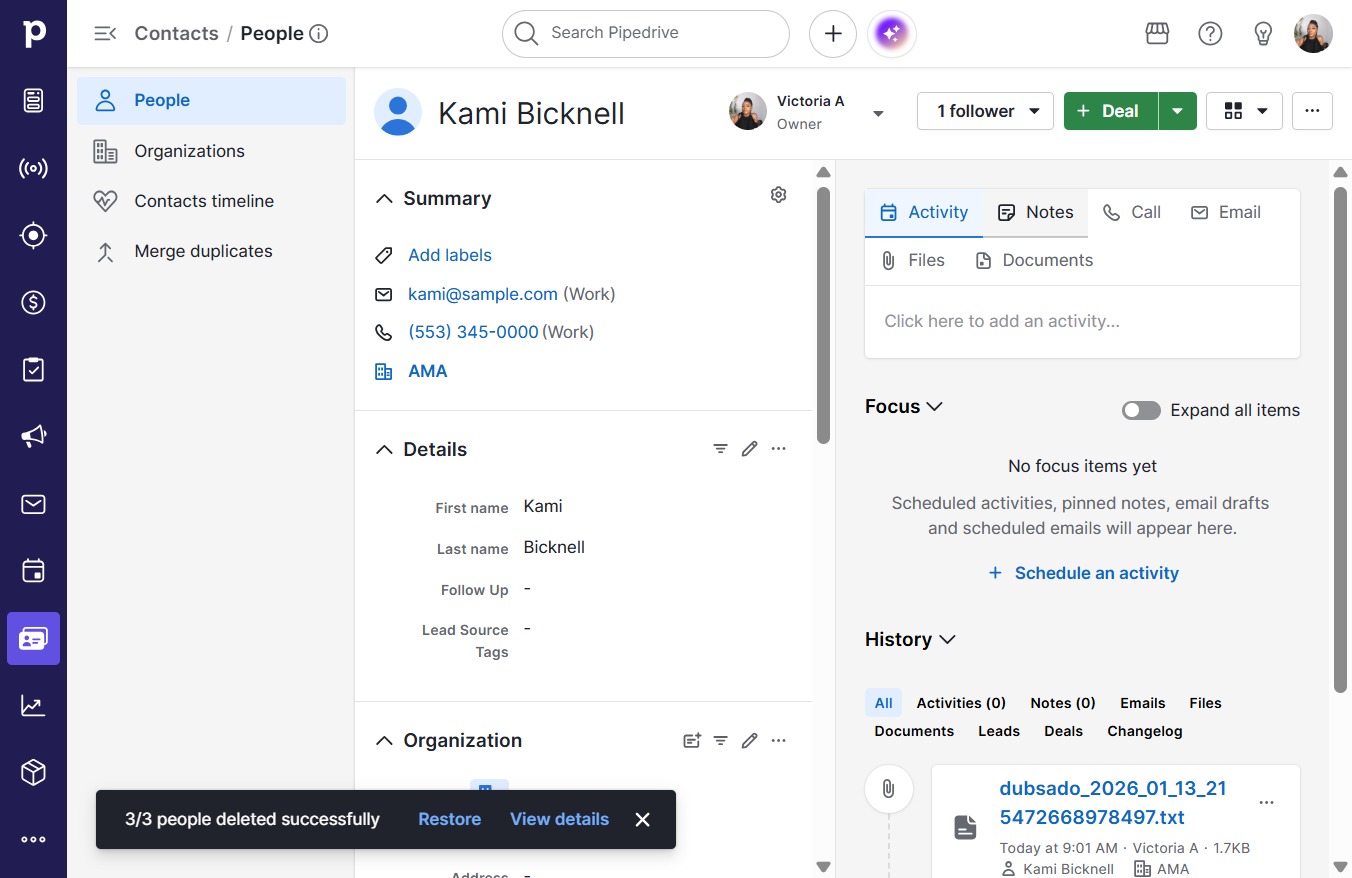Switch to the Files tab in the activity composer

[912, 260]
